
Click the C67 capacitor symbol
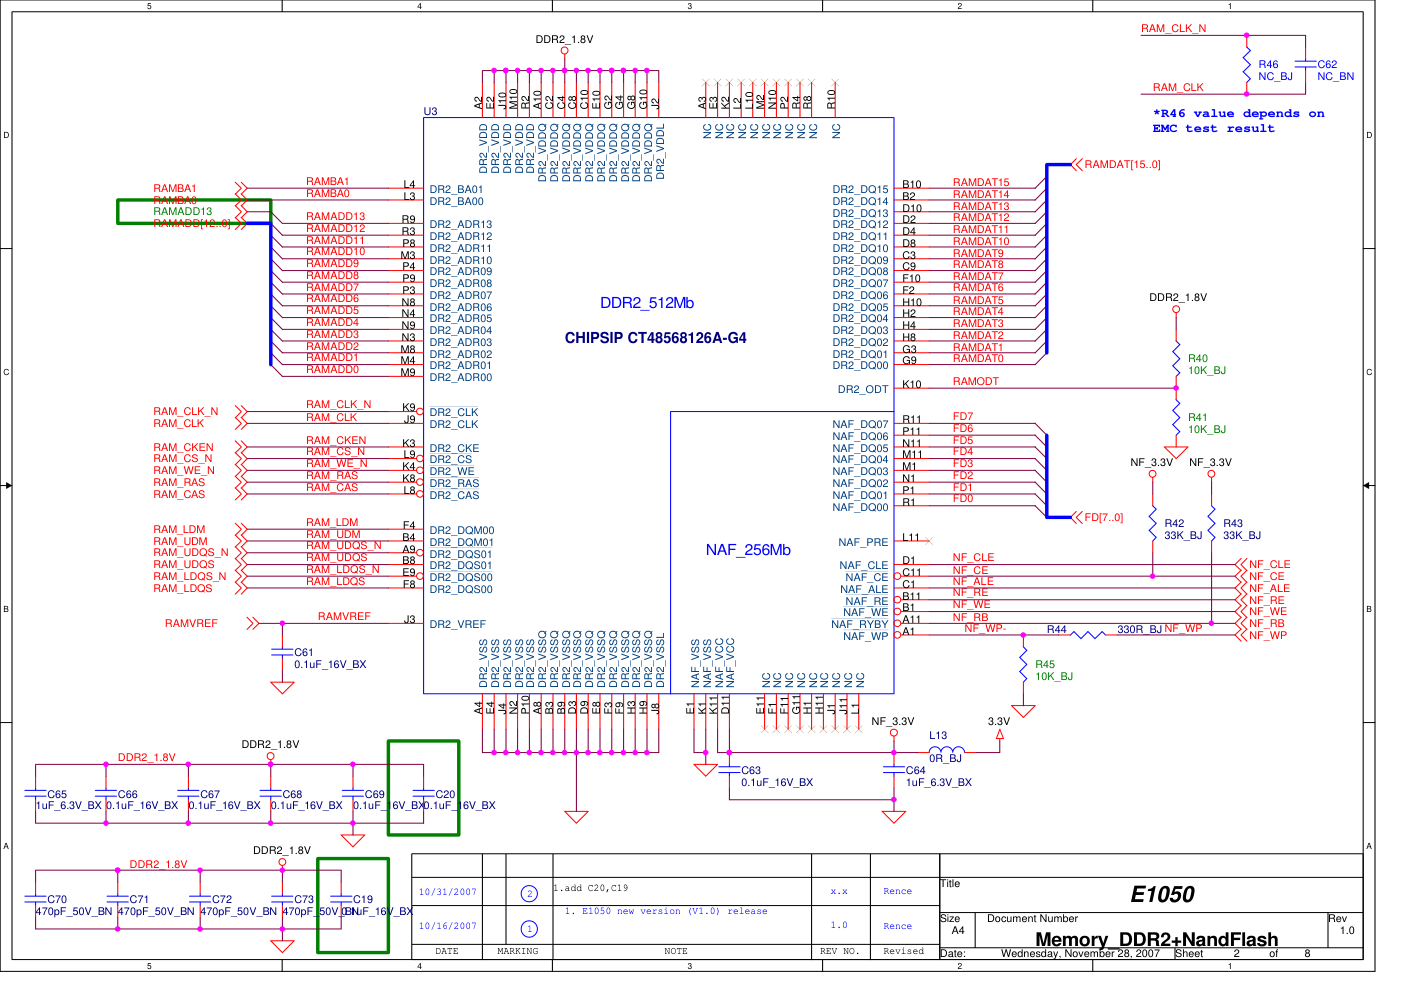(188, 794)
